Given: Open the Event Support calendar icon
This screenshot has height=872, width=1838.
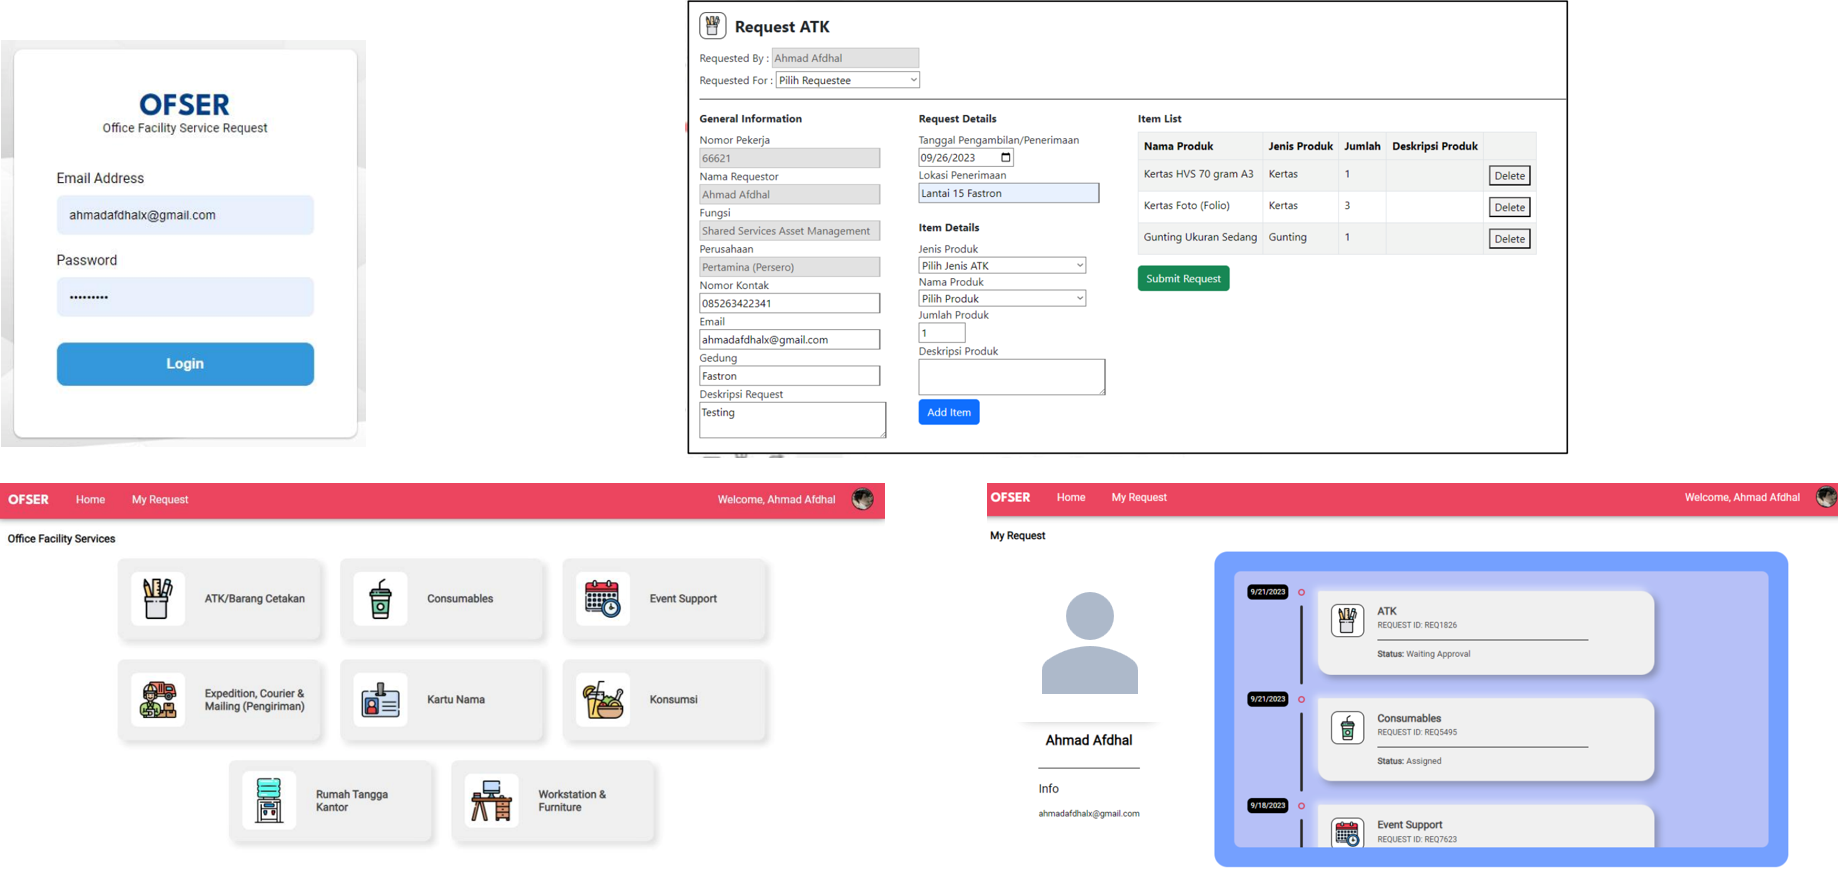Looking at the screenshot, I should coord(602,599).
